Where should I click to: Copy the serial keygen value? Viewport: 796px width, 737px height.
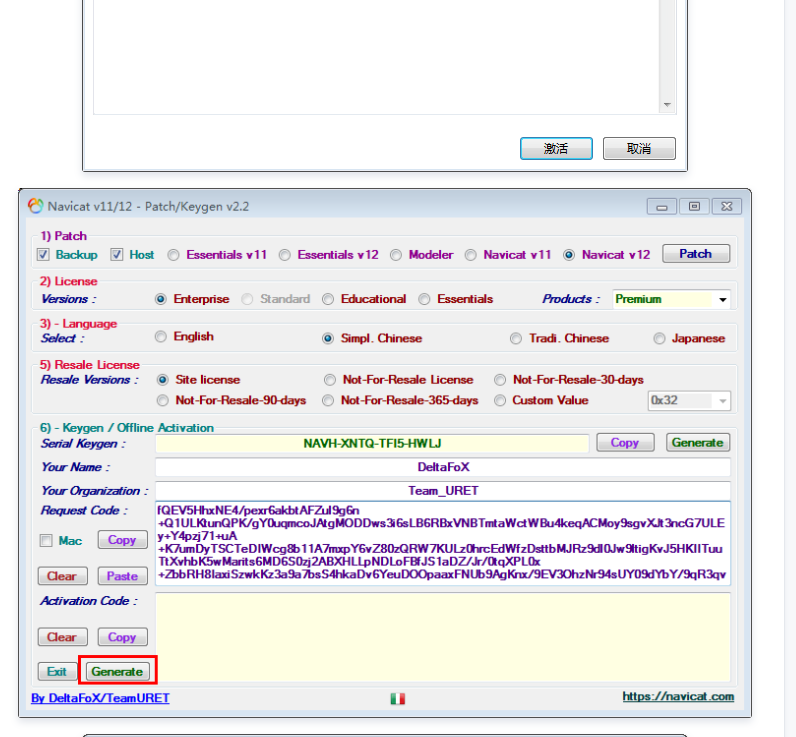(x=625, y=443)
